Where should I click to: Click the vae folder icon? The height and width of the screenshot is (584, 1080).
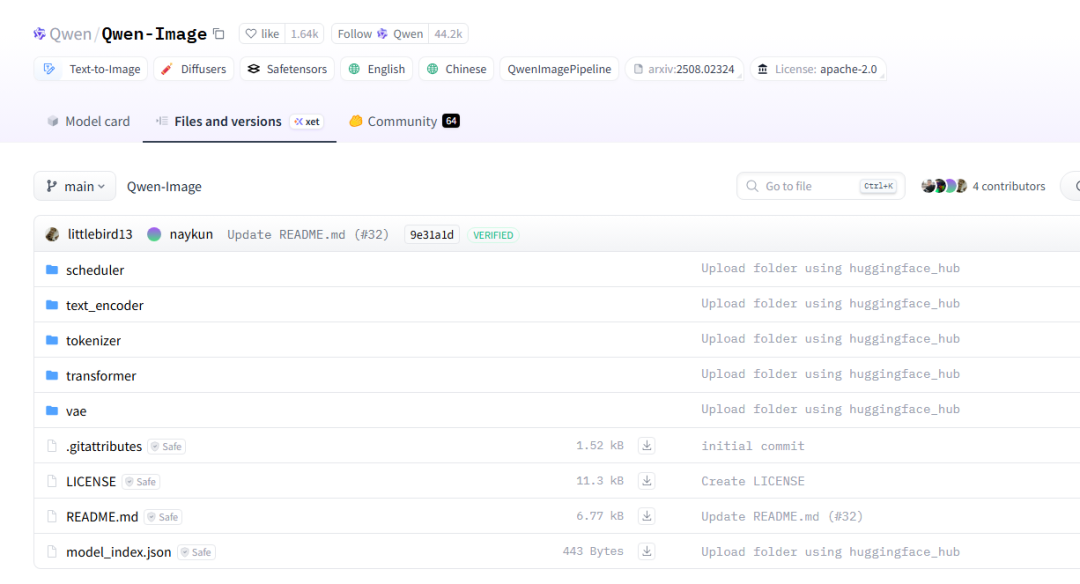pyautogui.click(x=52, y=410)
